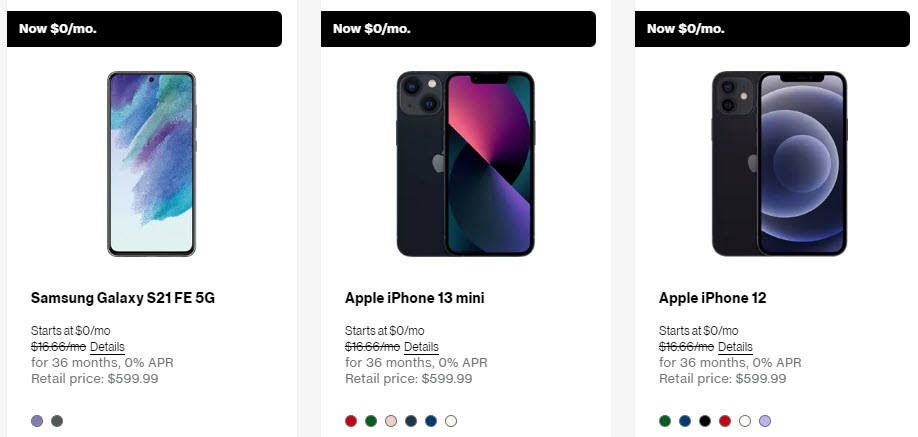
Task: Click the Apple iPhone 12 title
Action: coord(712,298)
